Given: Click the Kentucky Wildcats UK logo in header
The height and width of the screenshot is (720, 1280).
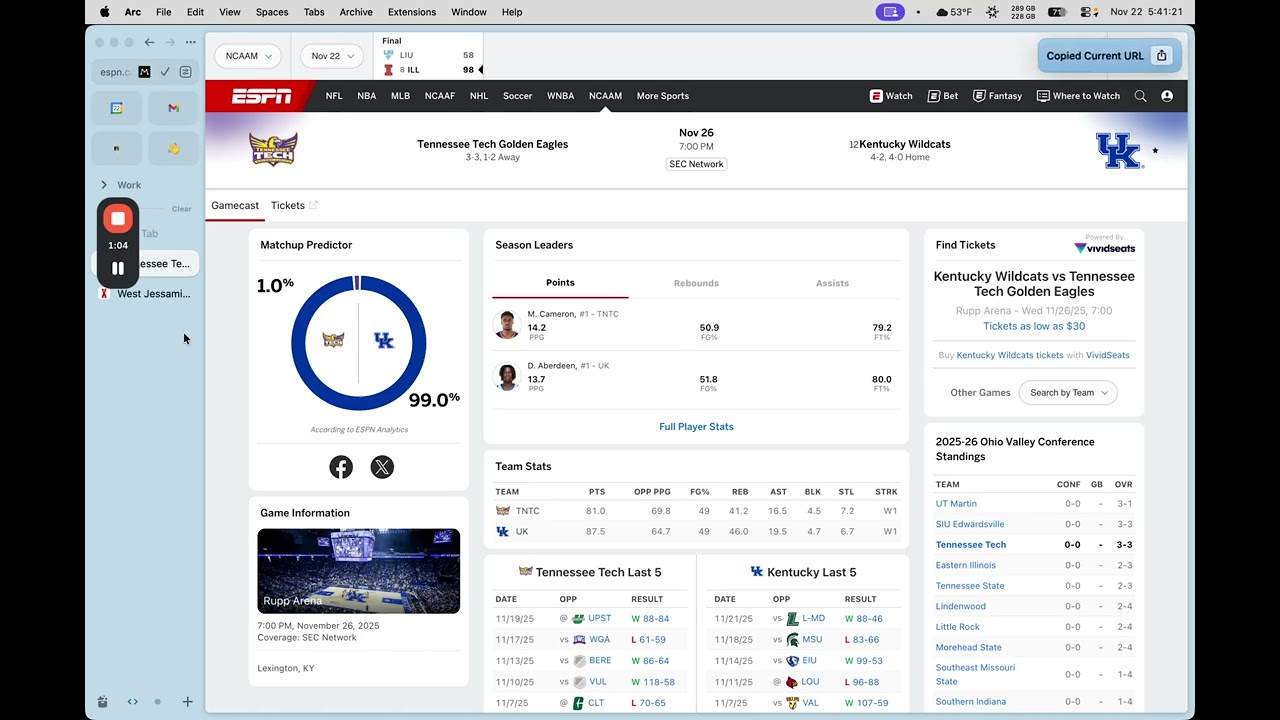Looking at the screenshot, I should [x=1118, y=150].
